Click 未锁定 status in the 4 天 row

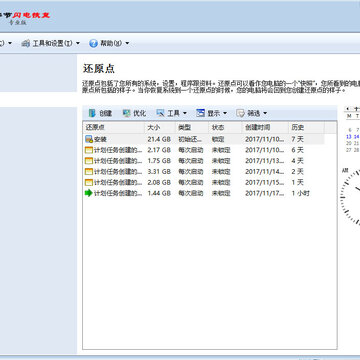click(221, 161)
